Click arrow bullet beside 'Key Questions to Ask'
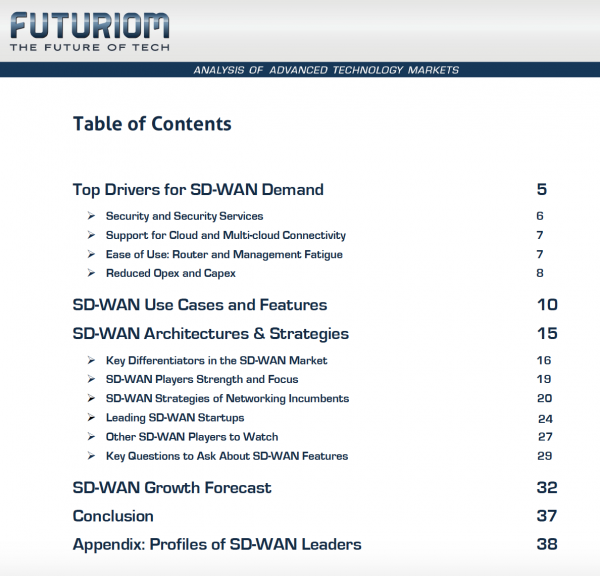This screenshot has height=576, width=600. tap(91, 455)
